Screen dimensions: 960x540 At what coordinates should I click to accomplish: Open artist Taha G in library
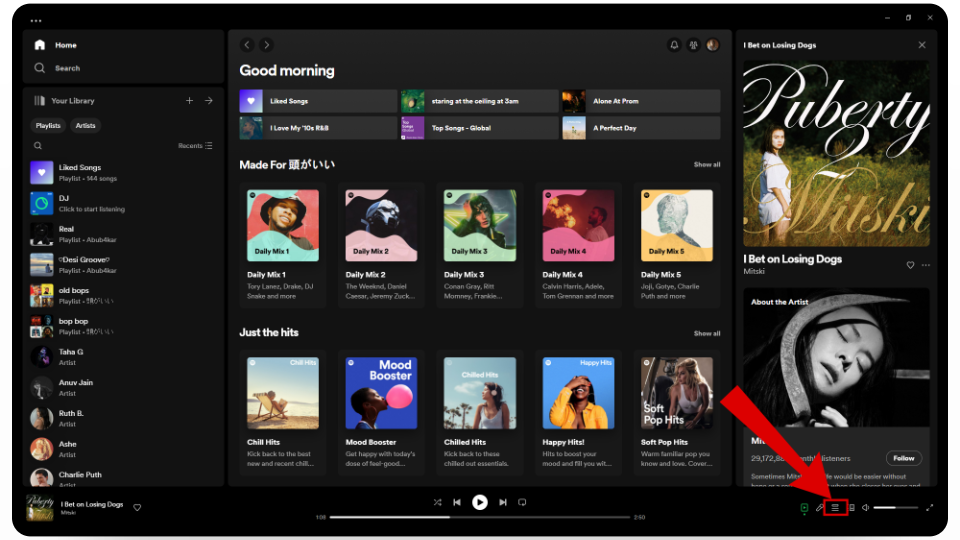point(122,357)
